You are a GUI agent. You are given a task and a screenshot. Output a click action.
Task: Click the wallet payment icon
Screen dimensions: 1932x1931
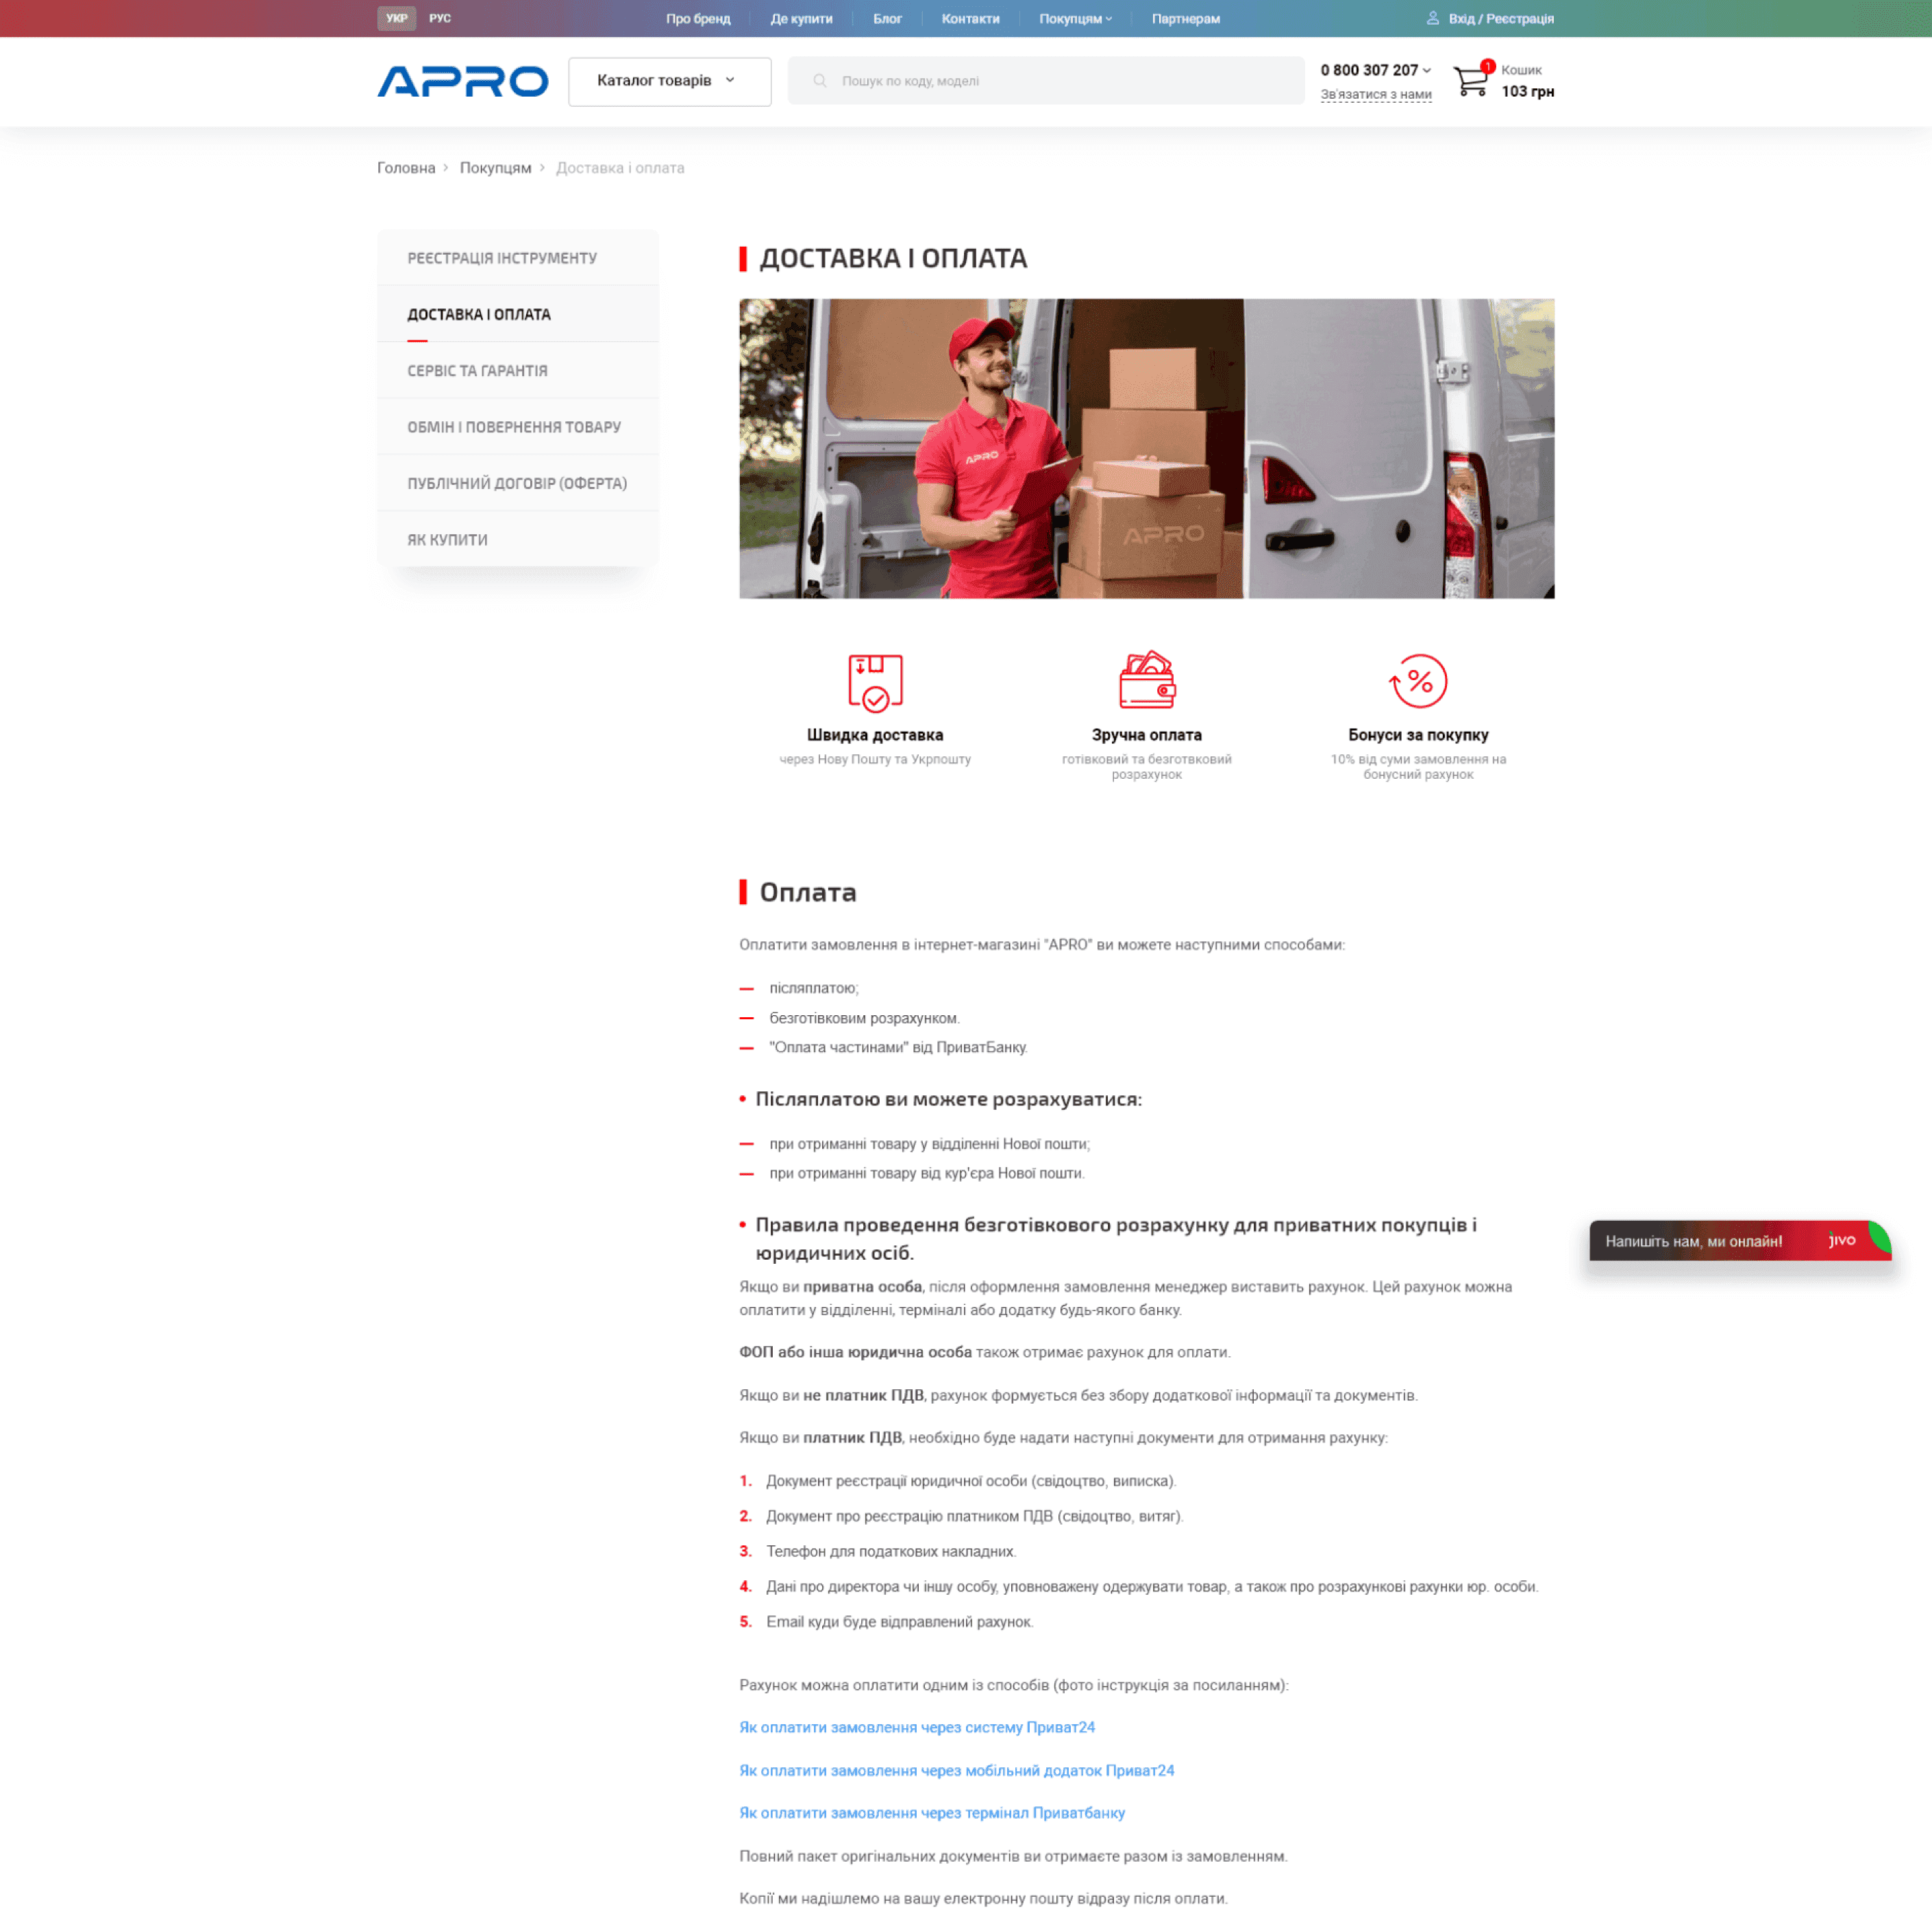(x=1146, y=679)
